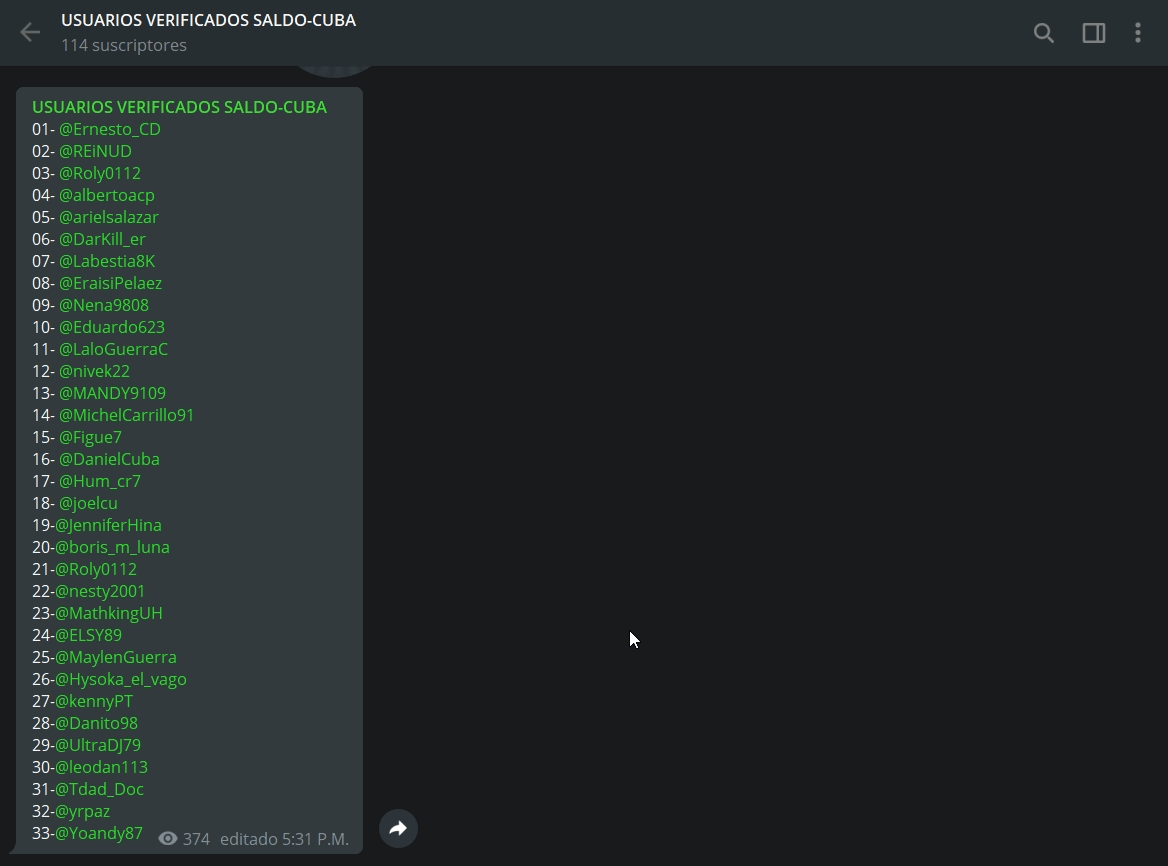Open the channel search icon
This screenshot has width=1168, height=866.
1044,33
